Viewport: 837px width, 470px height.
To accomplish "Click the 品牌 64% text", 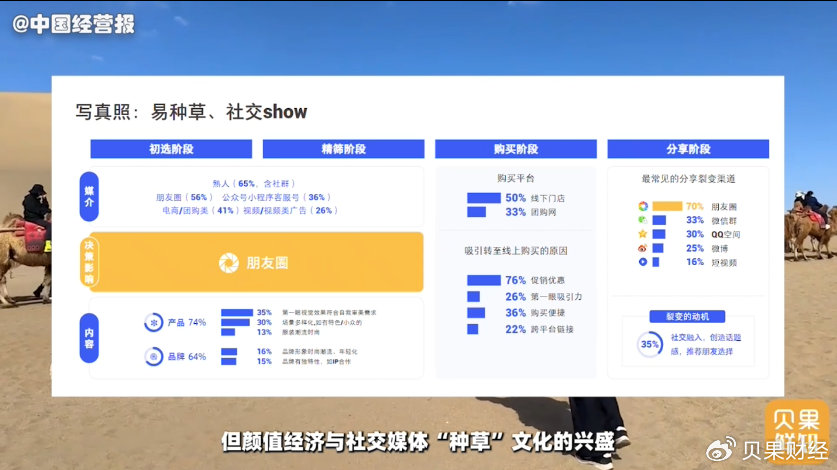I will click(x=187, y=356).
